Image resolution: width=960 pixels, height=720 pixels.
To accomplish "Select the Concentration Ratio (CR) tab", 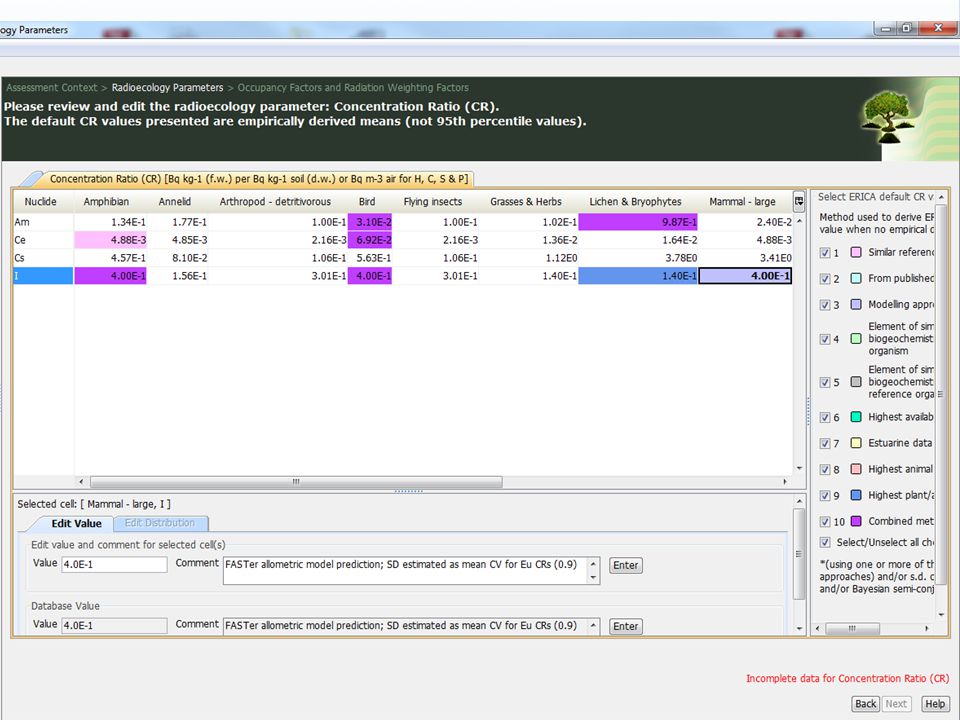I will [x=258, y=179].
